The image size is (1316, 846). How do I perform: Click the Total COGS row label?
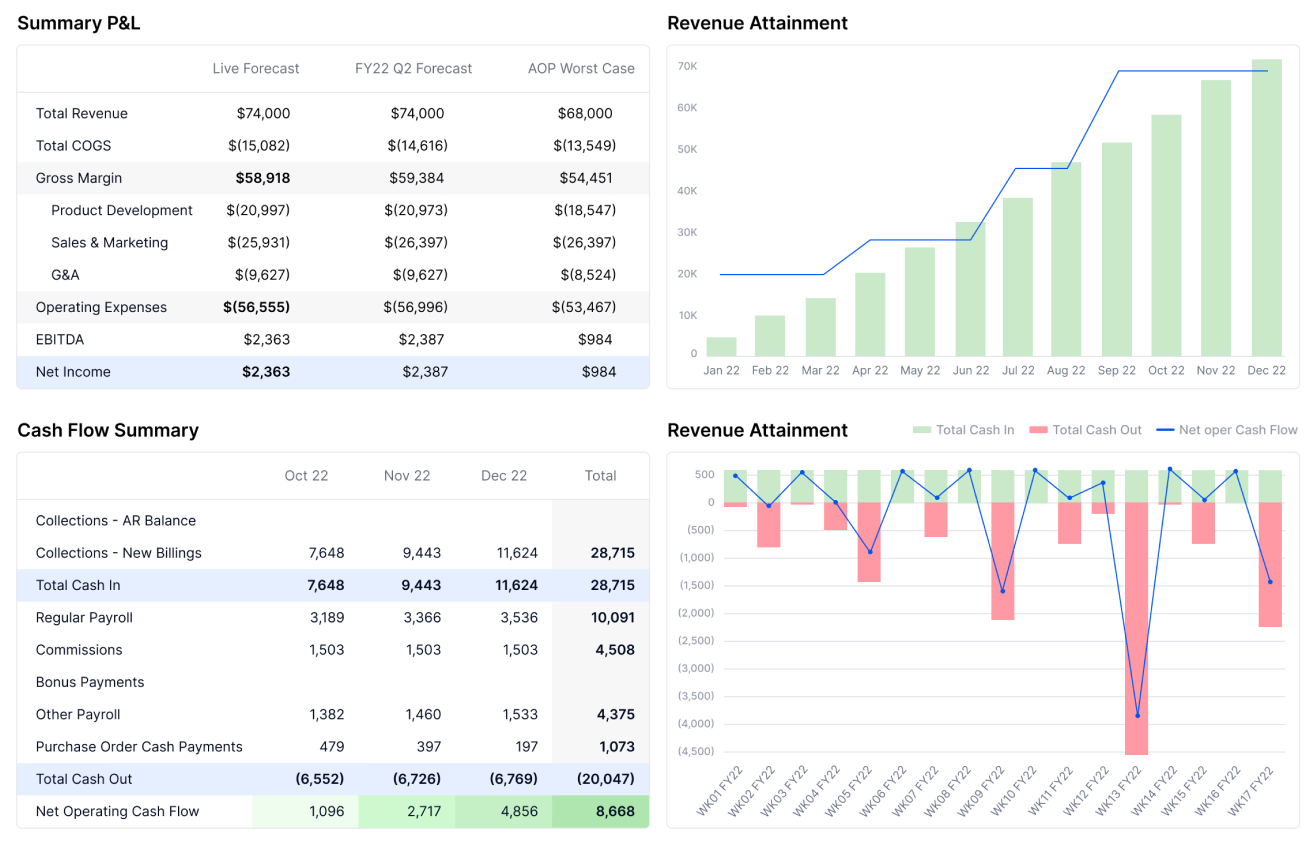(74, 146)
